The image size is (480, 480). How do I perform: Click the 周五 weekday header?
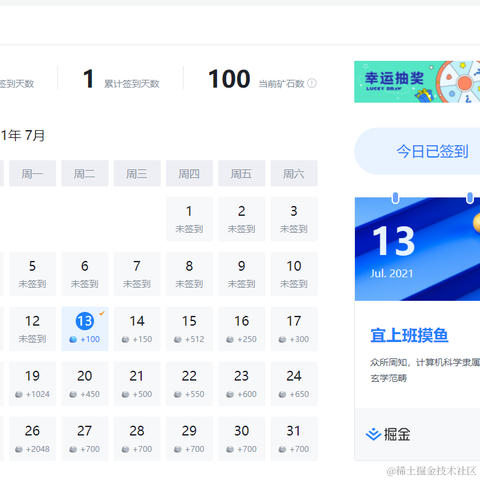(x=242, y=173)
